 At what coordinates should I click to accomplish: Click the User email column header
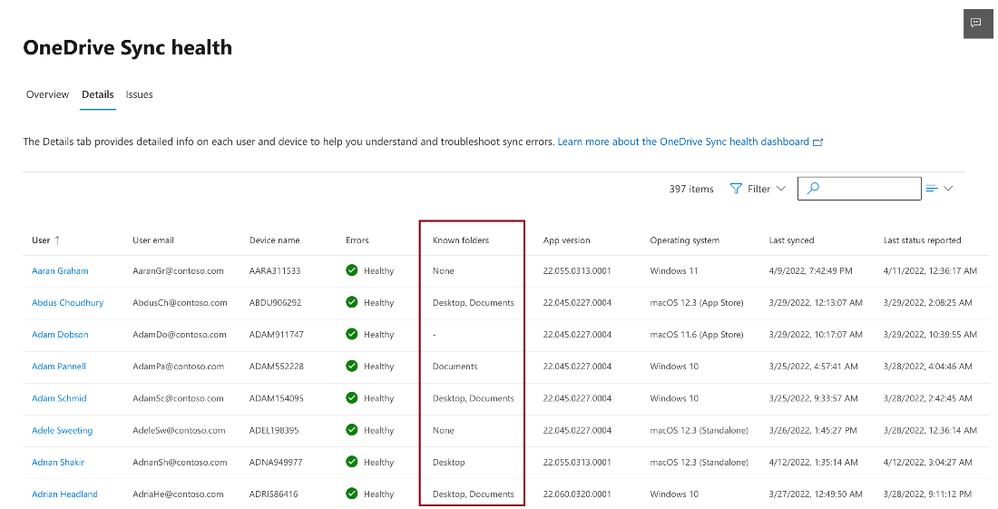coord(153,240)
